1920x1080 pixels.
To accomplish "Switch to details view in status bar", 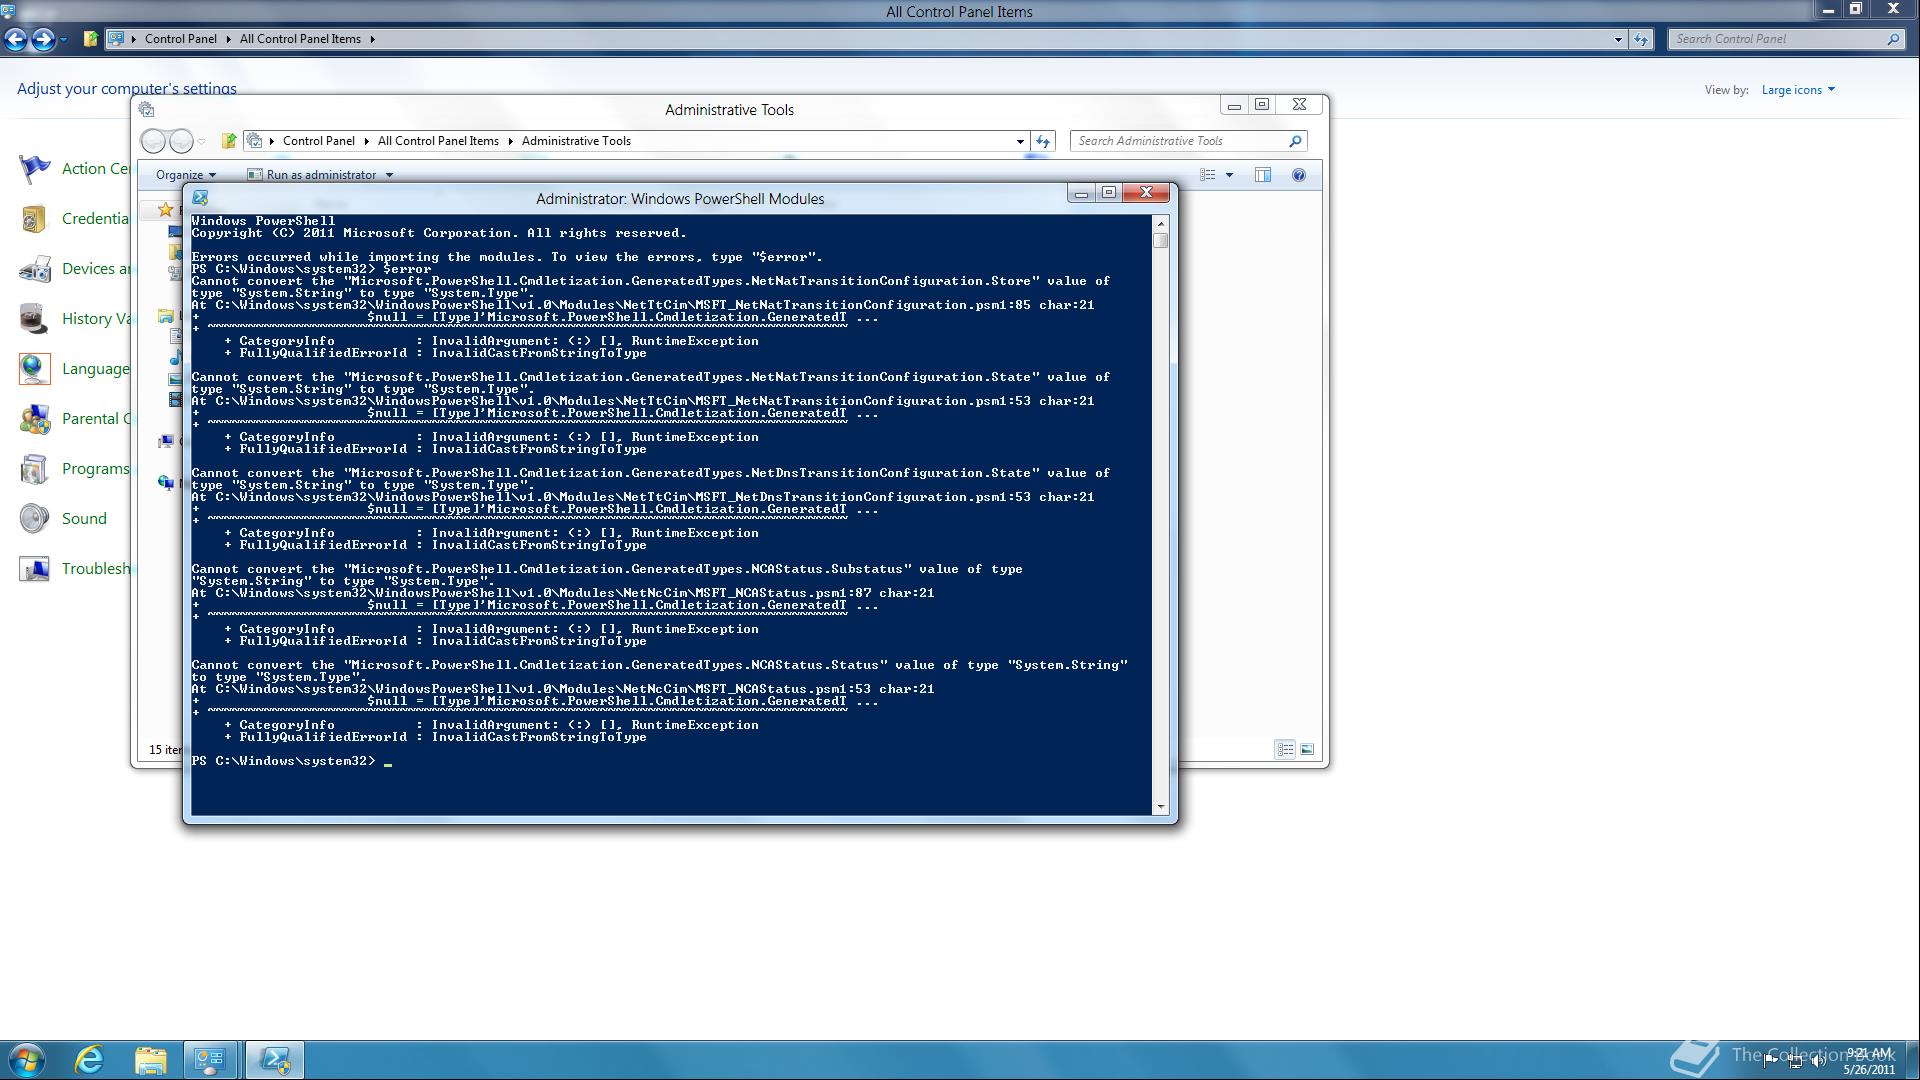I will [x=1285, y=749].
